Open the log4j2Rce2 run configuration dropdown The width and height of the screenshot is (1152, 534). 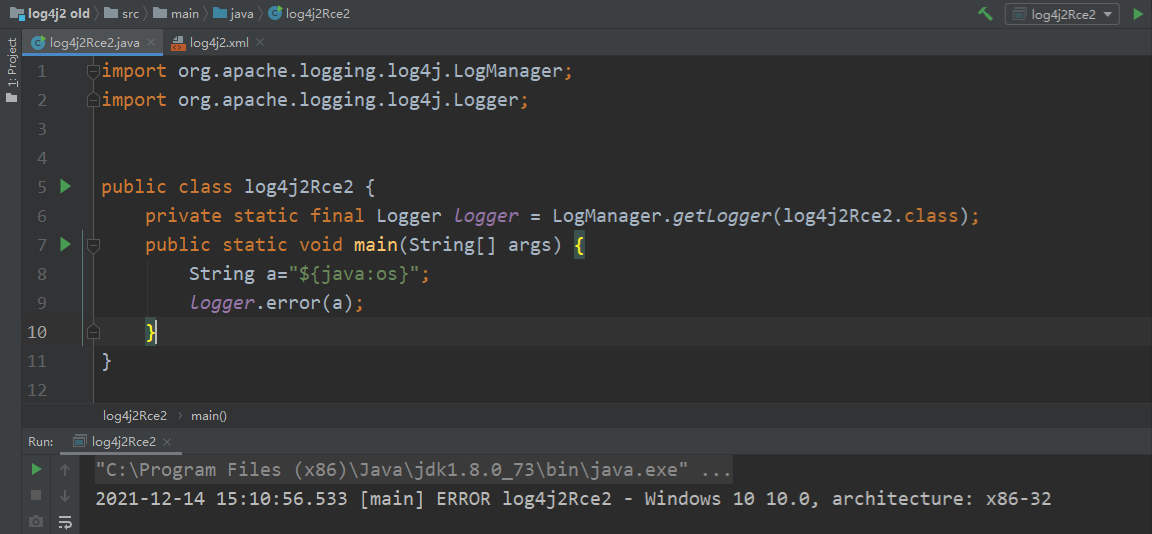click(x=1062, y=14)
